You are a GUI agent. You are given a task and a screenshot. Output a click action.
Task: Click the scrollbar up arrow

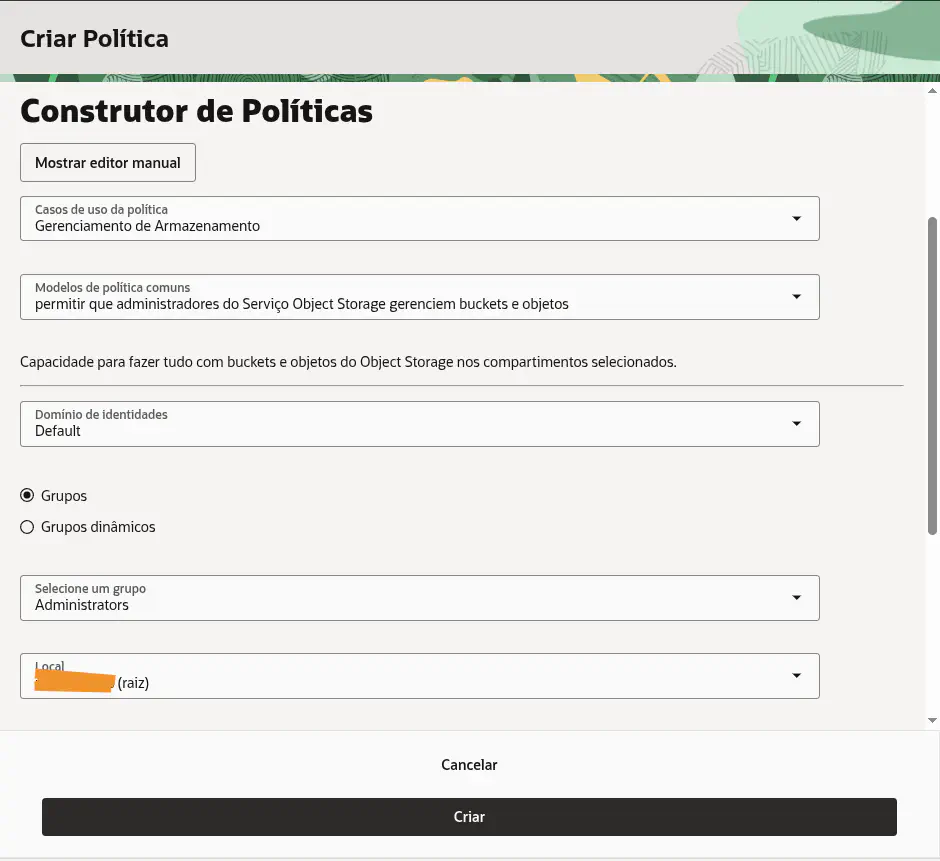pyautogui.click(x=932, y=91)
